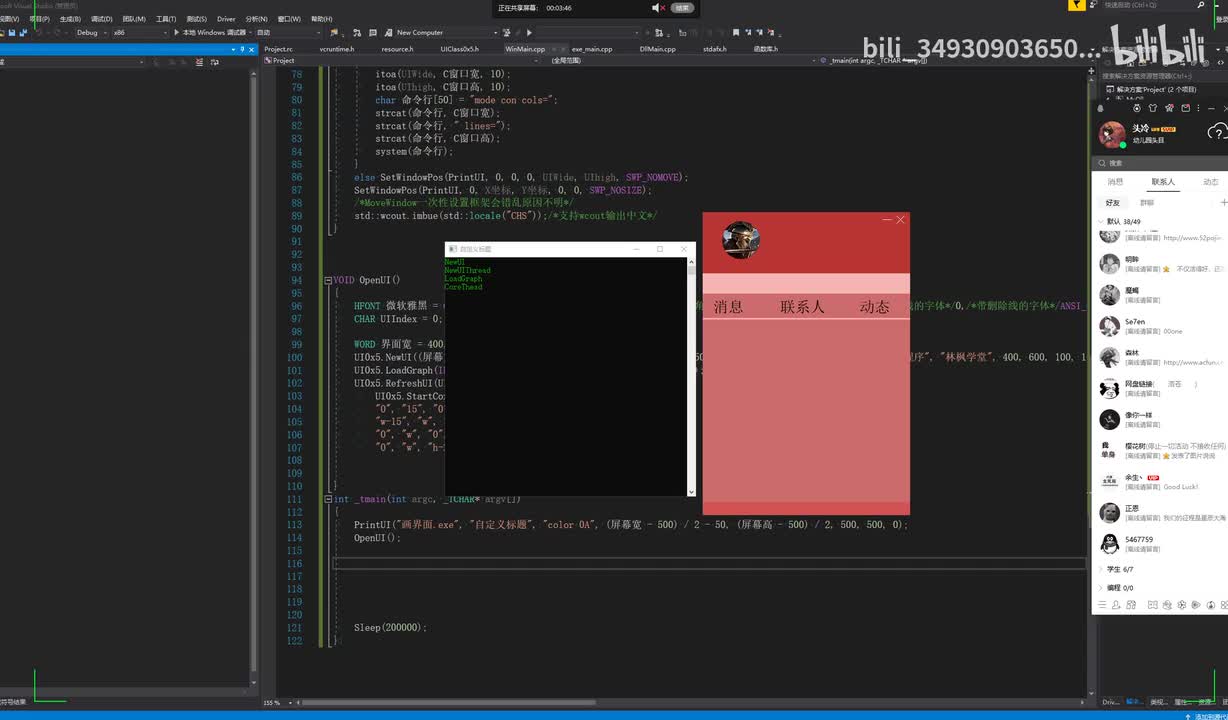Open the 分析(N) menu
The height and width of the screenshot is (720, 1228).
[256, 18]
